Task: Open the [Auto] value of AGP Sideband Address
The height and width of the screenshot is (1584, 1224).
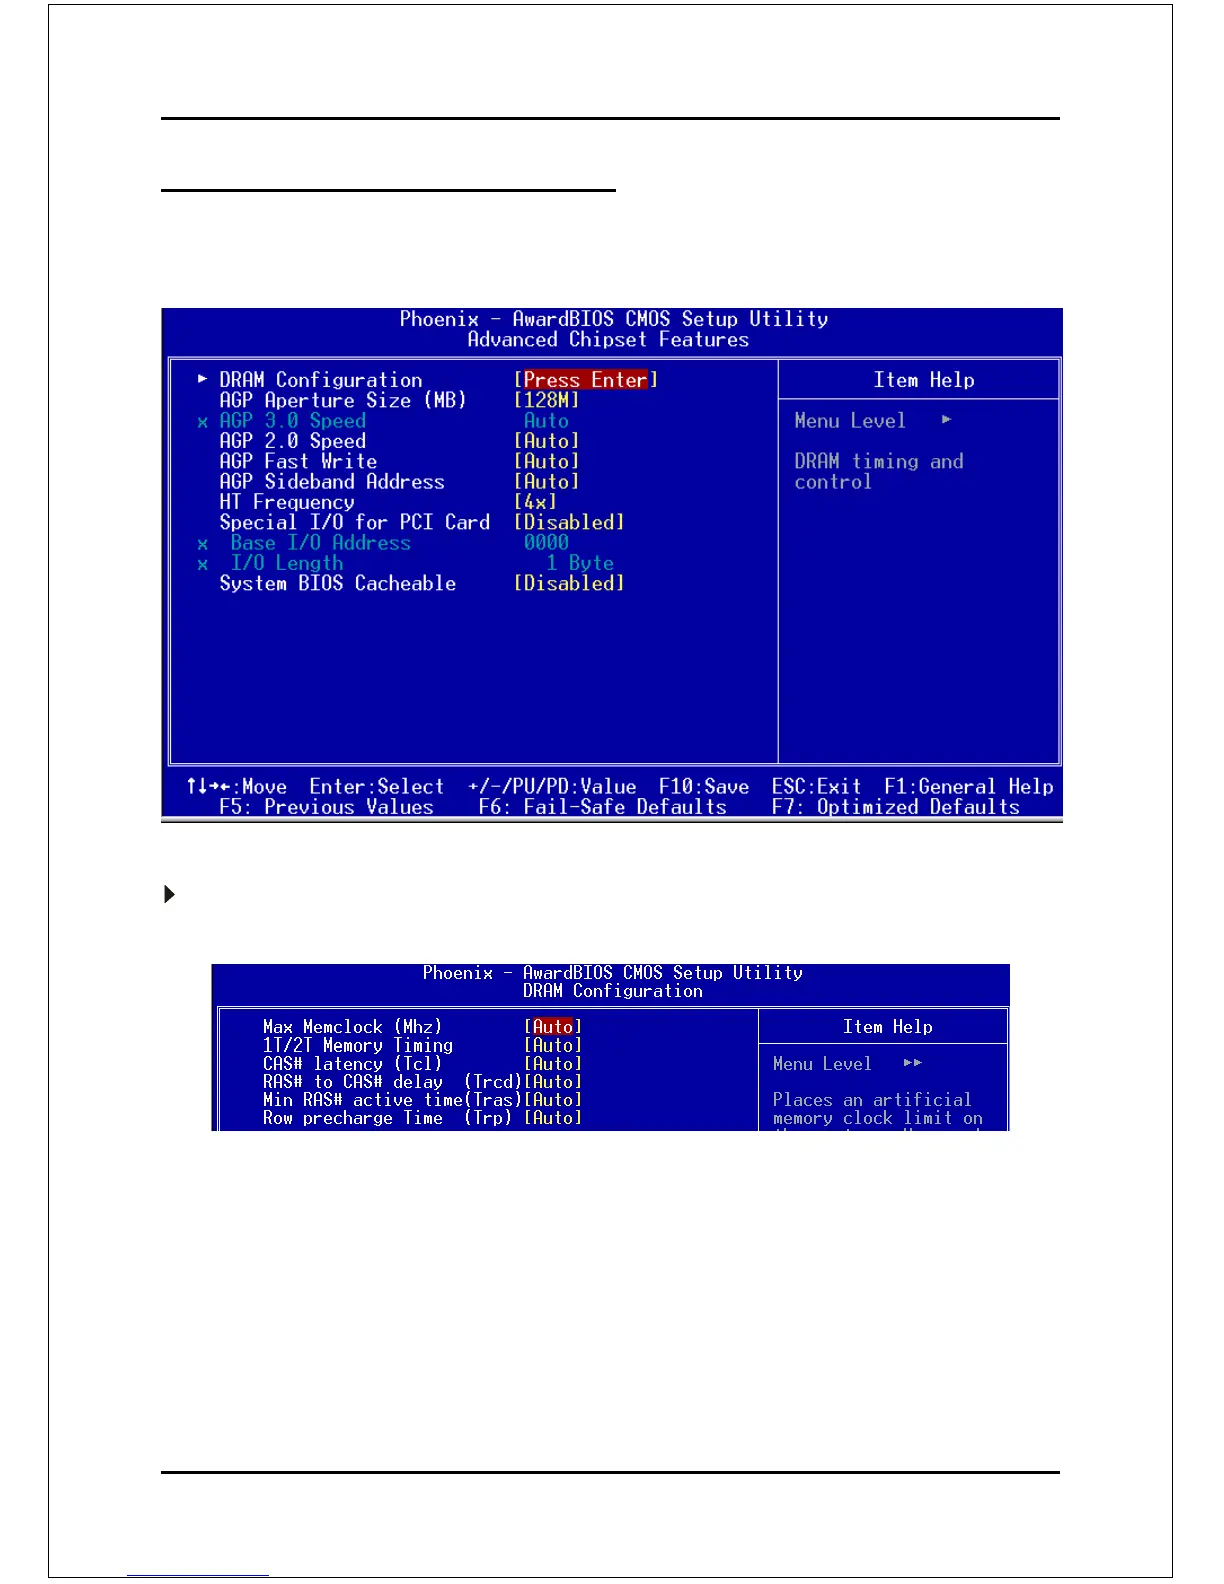Action: (x=547, y=482)
